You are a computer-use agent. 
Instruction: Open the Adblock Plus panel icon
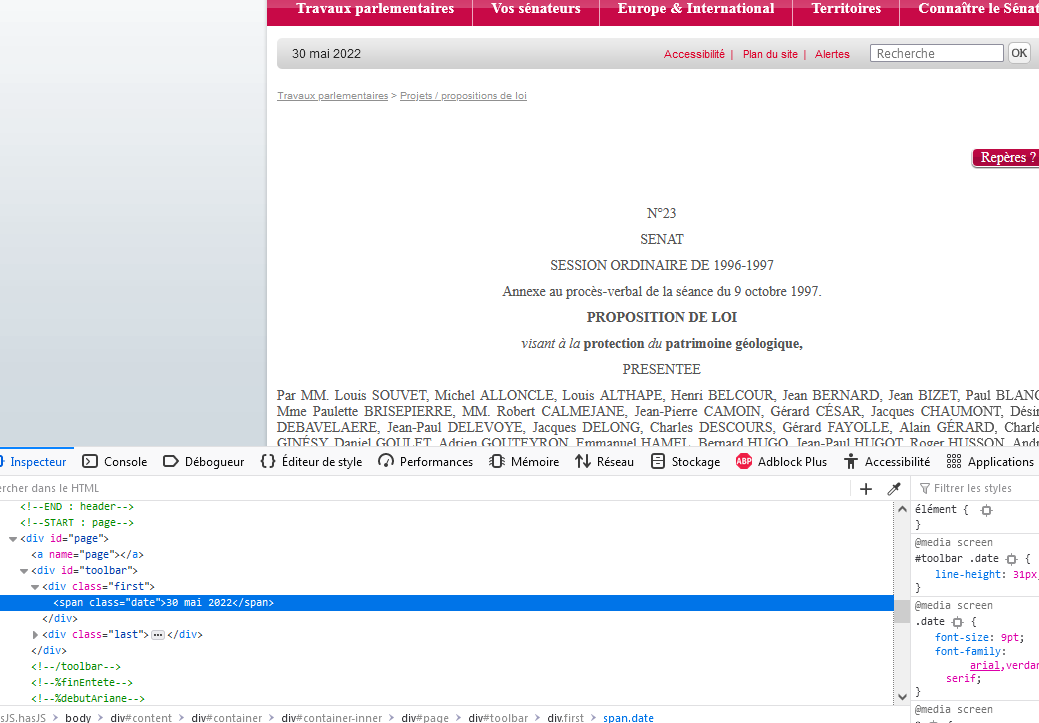tap(744, 462)
